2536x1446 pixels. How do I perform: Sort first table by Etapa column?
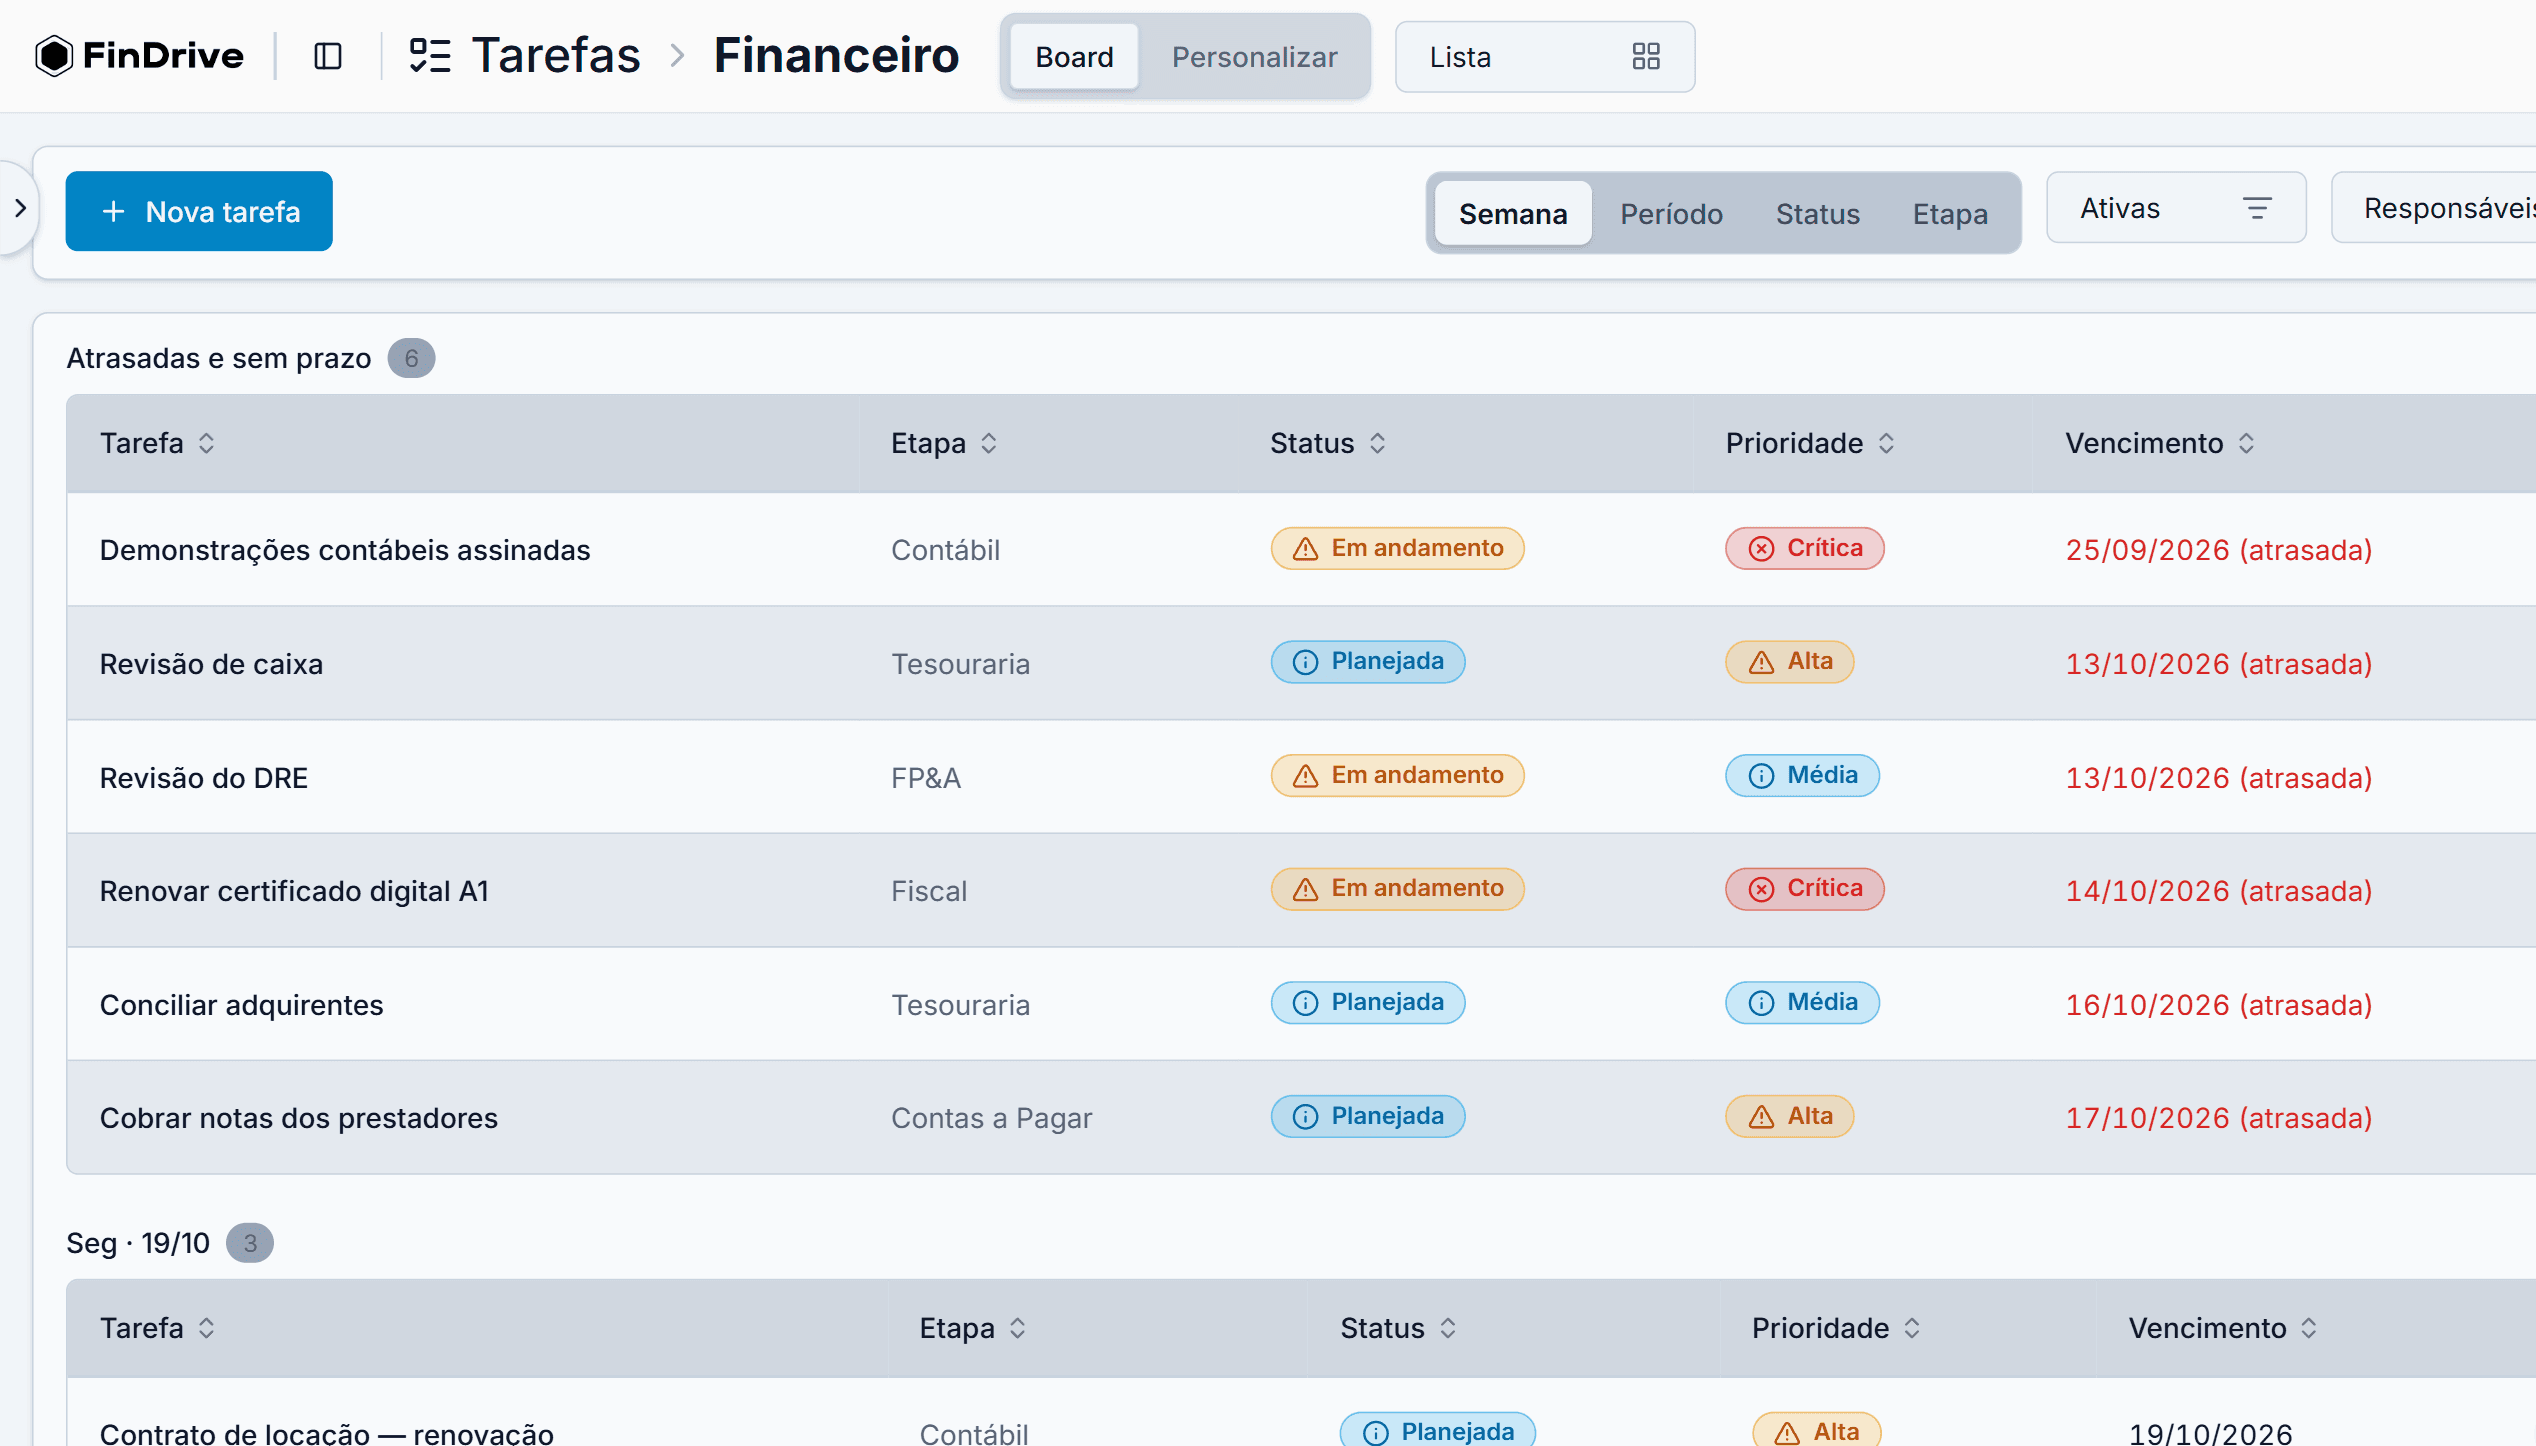click(x=944, y=443)
